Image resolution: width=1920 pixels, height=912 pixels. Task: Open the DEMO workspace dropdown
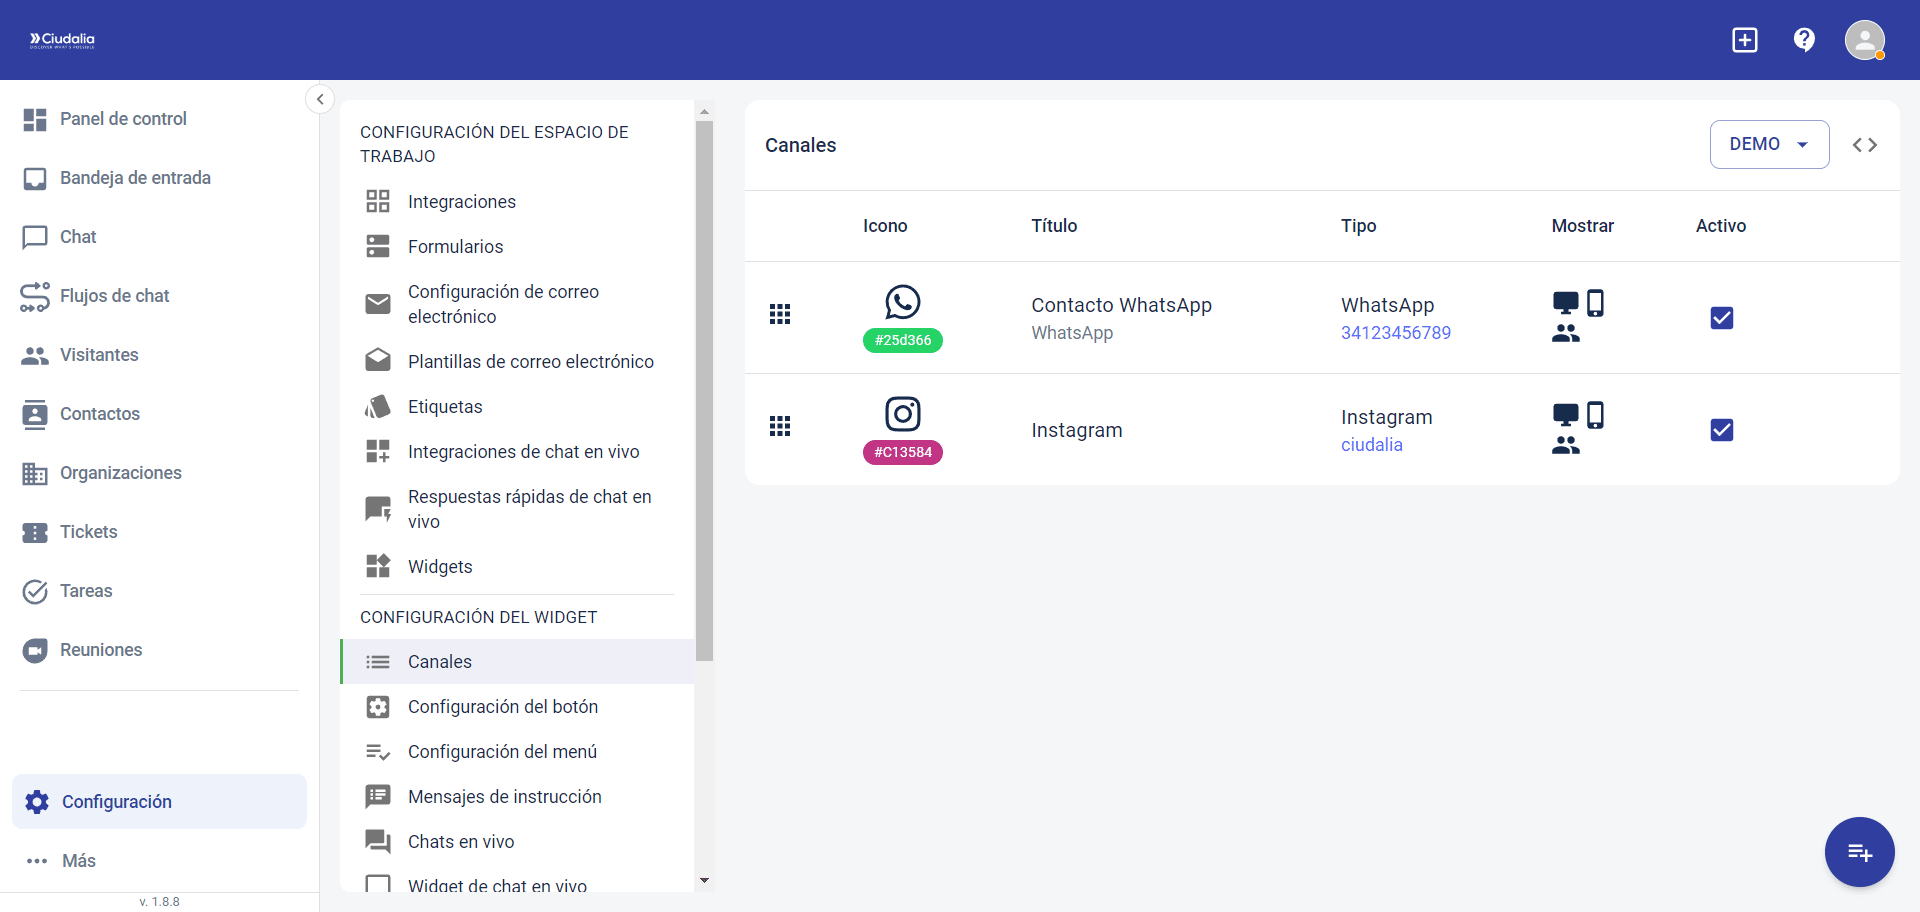pyautogui.click(x=1768, y=145)
